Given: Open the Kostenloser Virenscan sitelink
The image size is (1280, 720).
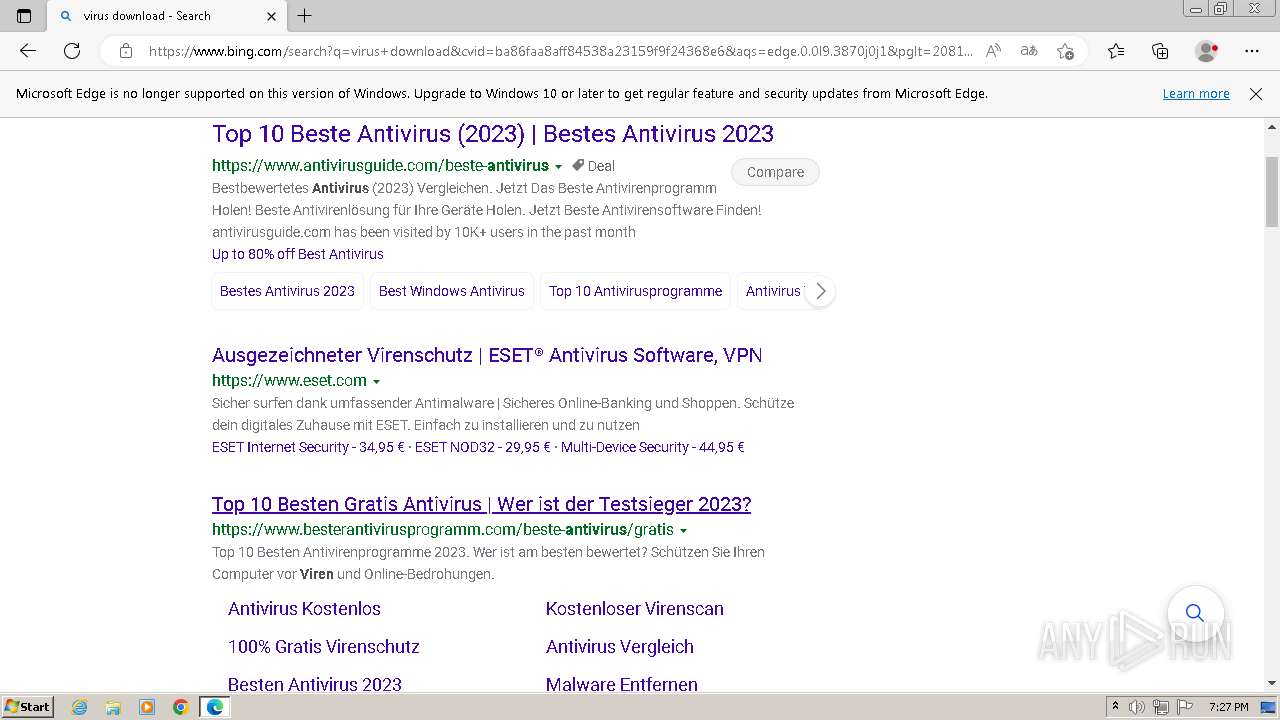Looking at the screenshot, I should click(635, 609).
